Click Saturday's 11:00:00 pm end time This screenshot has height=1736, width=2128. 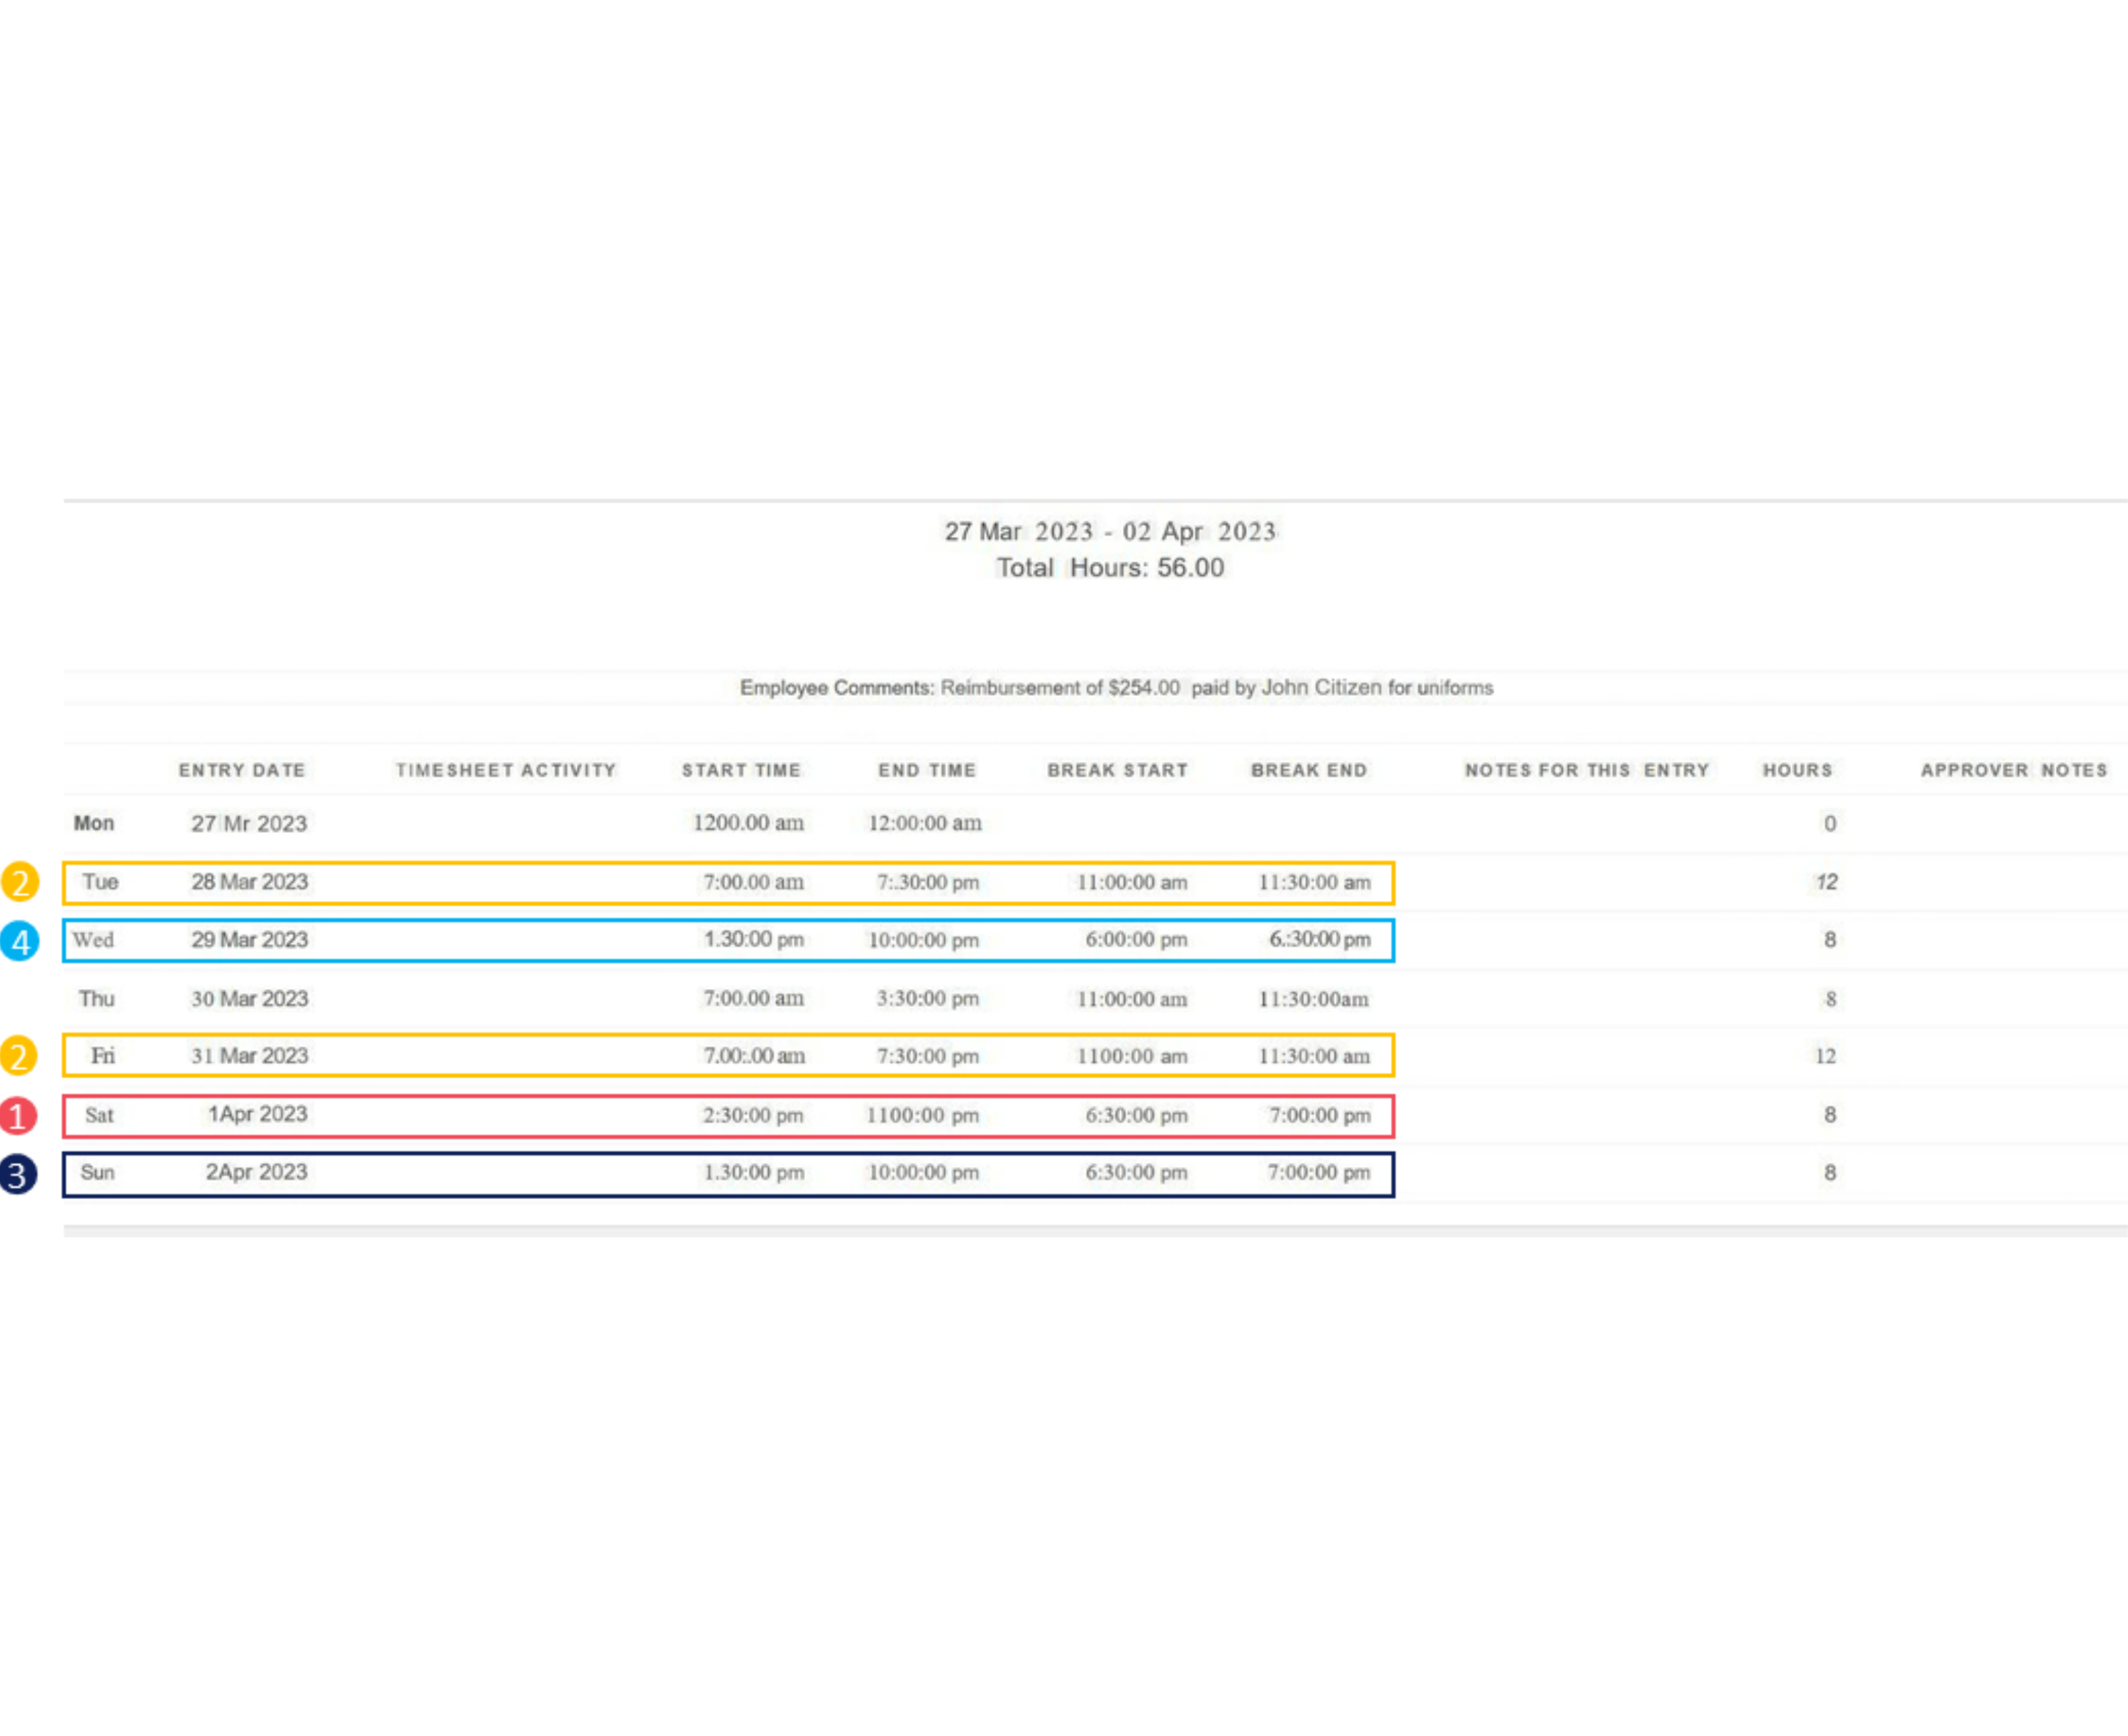point(922,1116)
